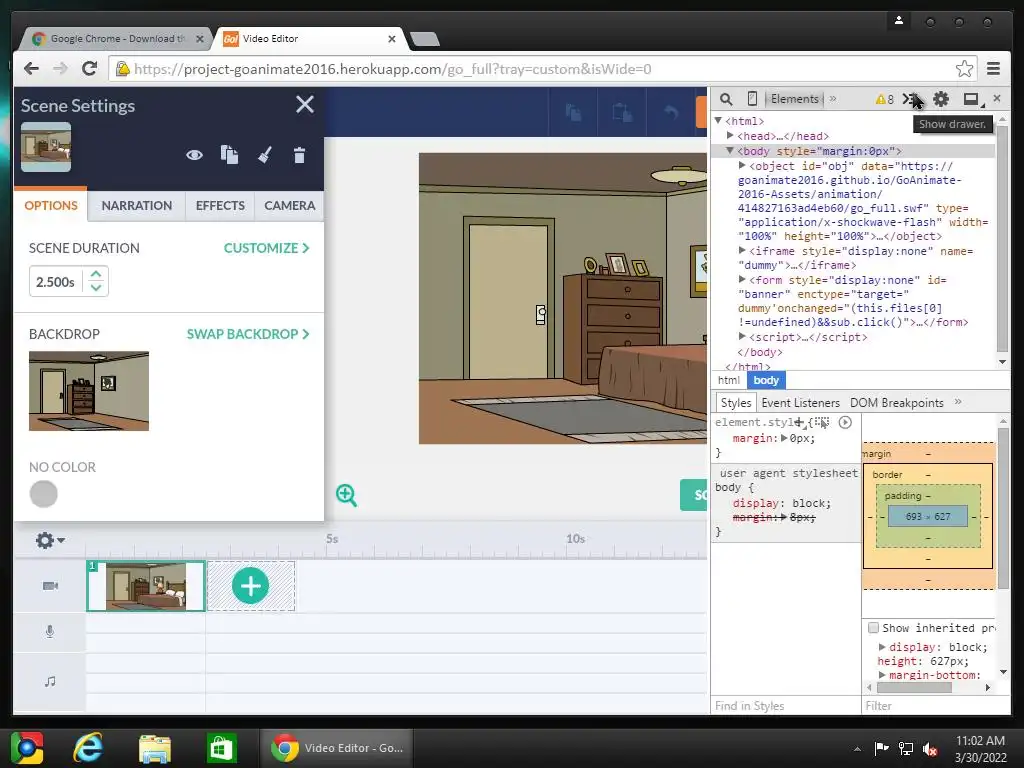Toggle scene preview eye icon
Viewport: 1024px width, 768px height.
click(194, 155)
